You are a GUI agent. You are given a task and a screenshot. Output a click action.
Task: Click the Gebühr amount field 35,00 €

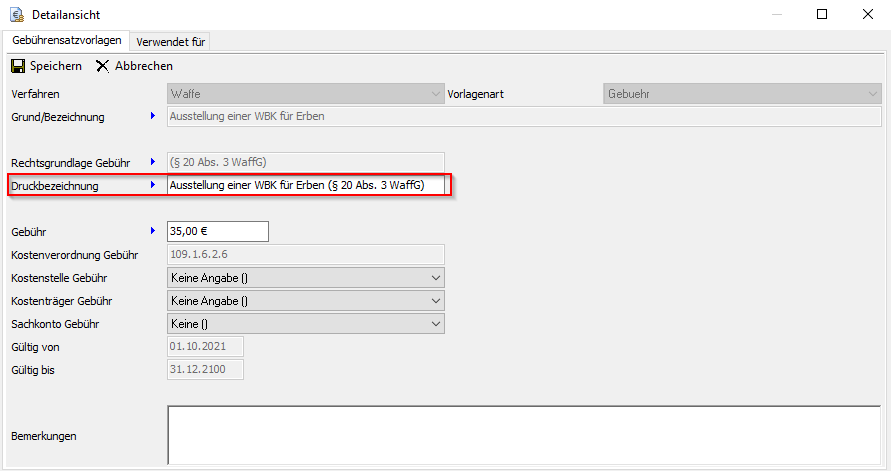tap(217, 231)
